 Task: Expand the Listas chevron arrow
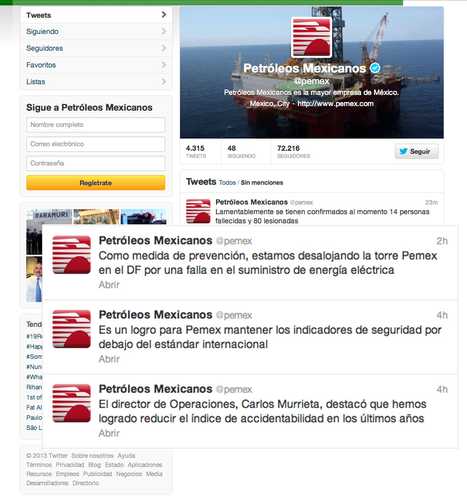pyautogui.click(x=164, y=81)
